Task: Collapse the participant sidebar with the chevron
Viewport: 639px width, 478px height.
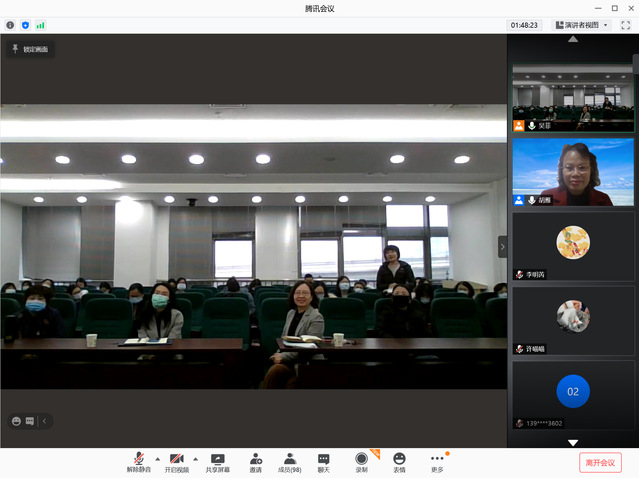Action: [x=502, y=246]
